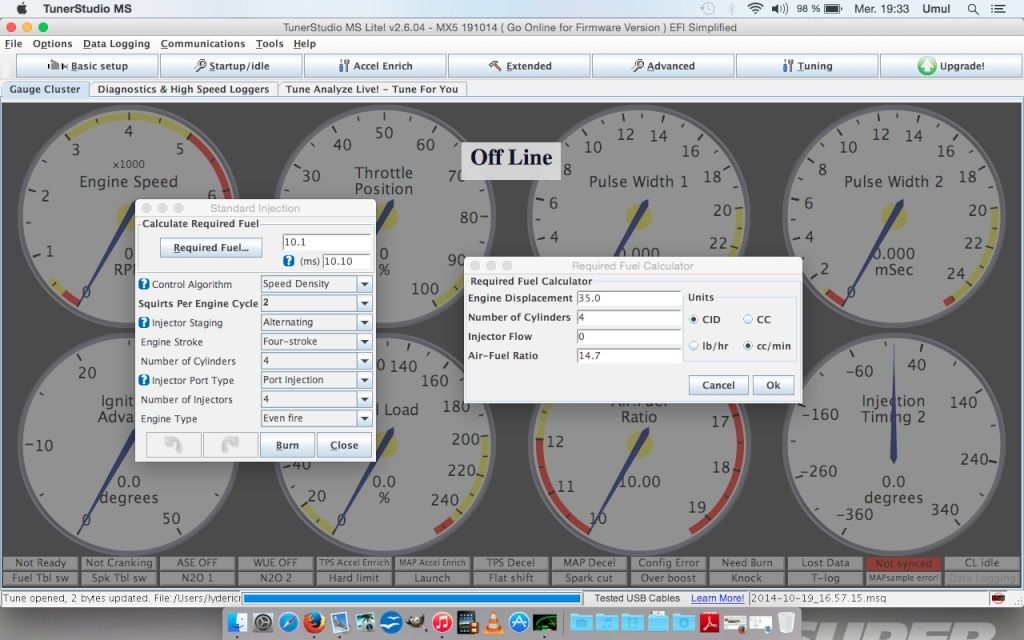Click the Wi-Fi menu bar icon
Image resolution: width=1024 pixels, height=640 pixels.
pos(755,8)
